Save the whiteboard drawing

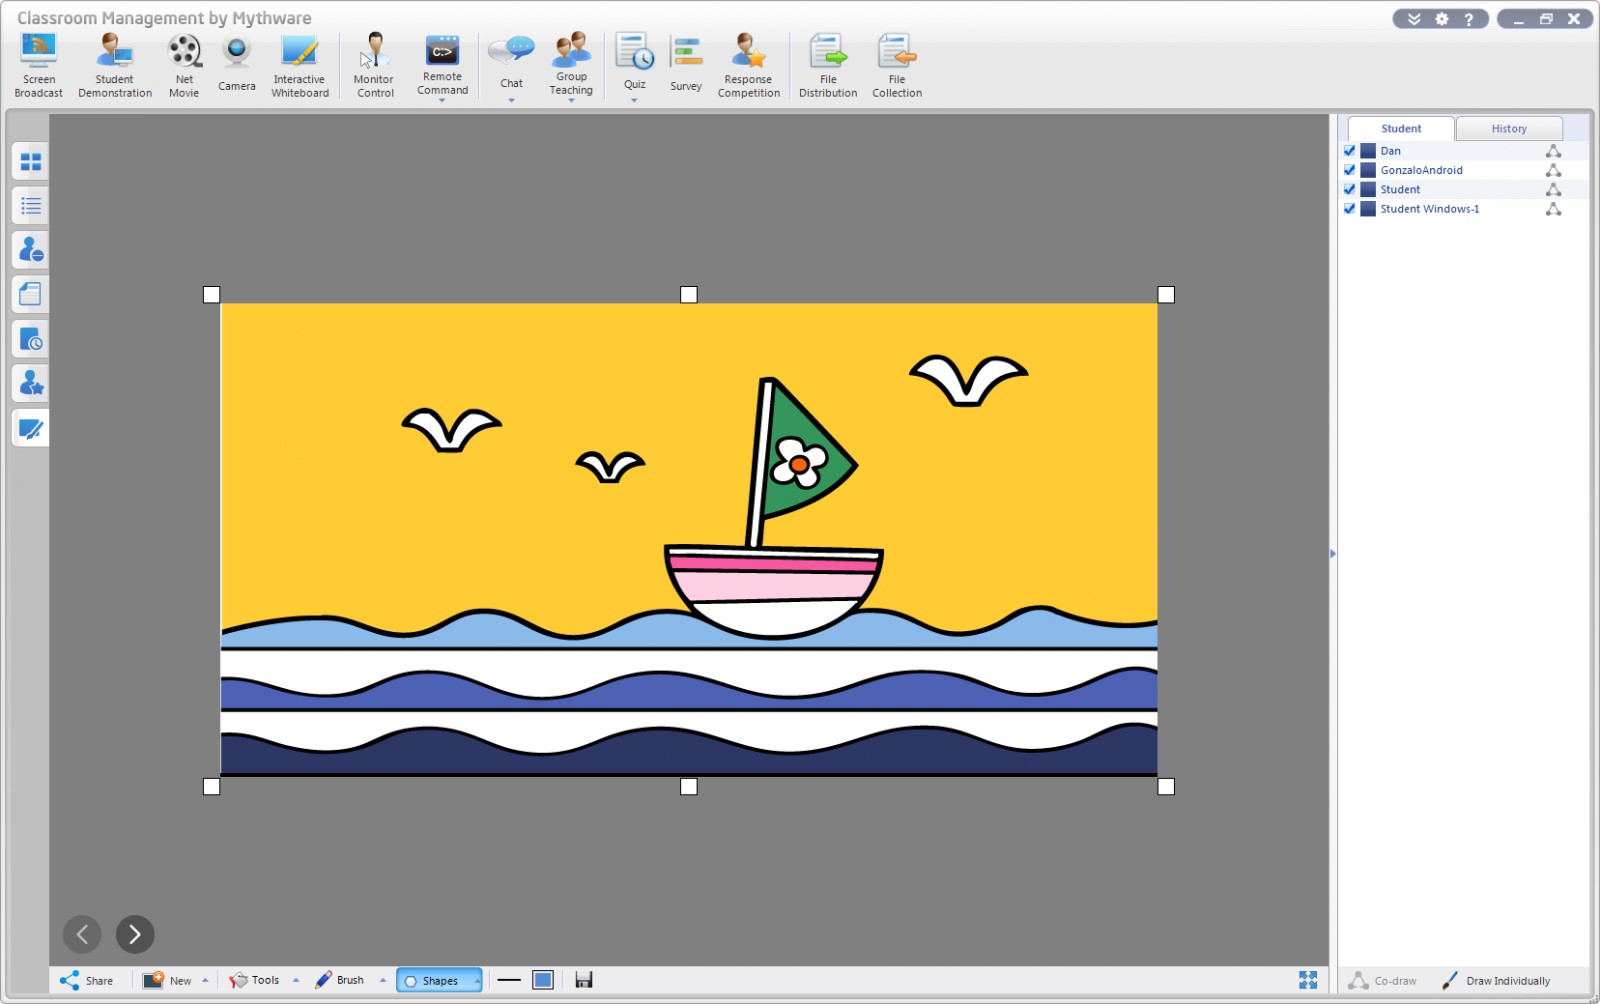click(584, 980)
